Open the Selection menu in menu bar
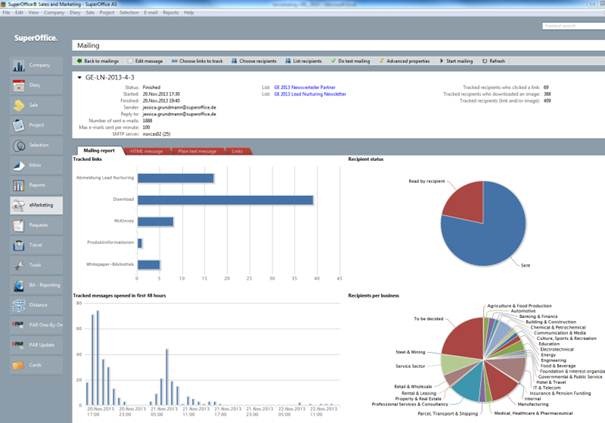Image resolution: width=605 pixels, height=423 pixels. (x=129, y=12)
